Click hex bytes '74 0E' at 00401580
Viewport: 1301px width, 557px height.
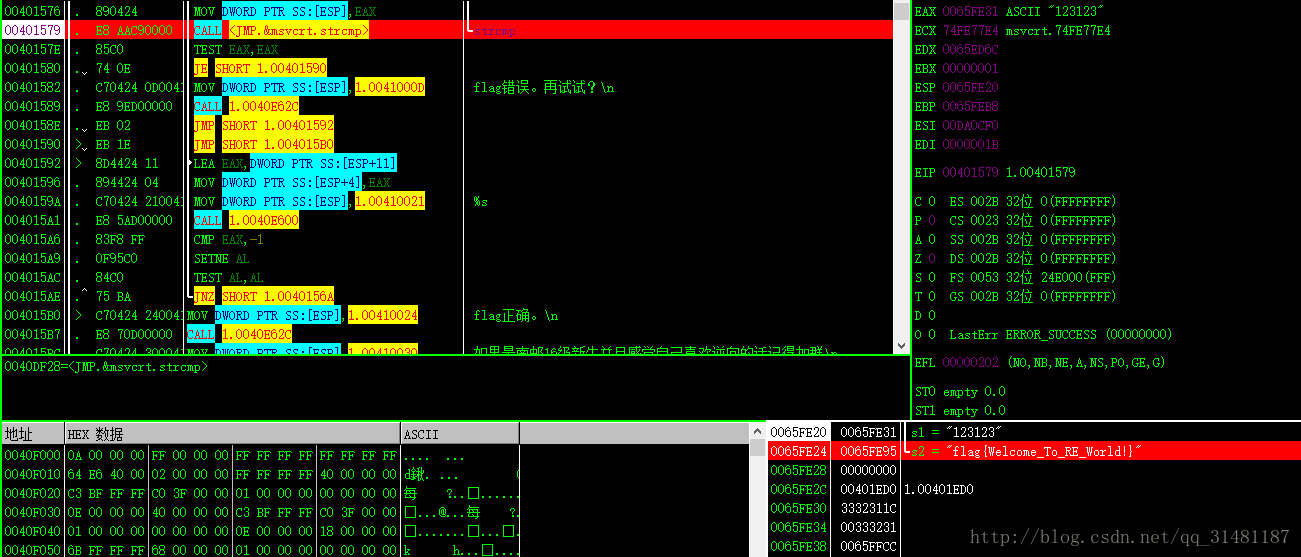tap(113, 69)
